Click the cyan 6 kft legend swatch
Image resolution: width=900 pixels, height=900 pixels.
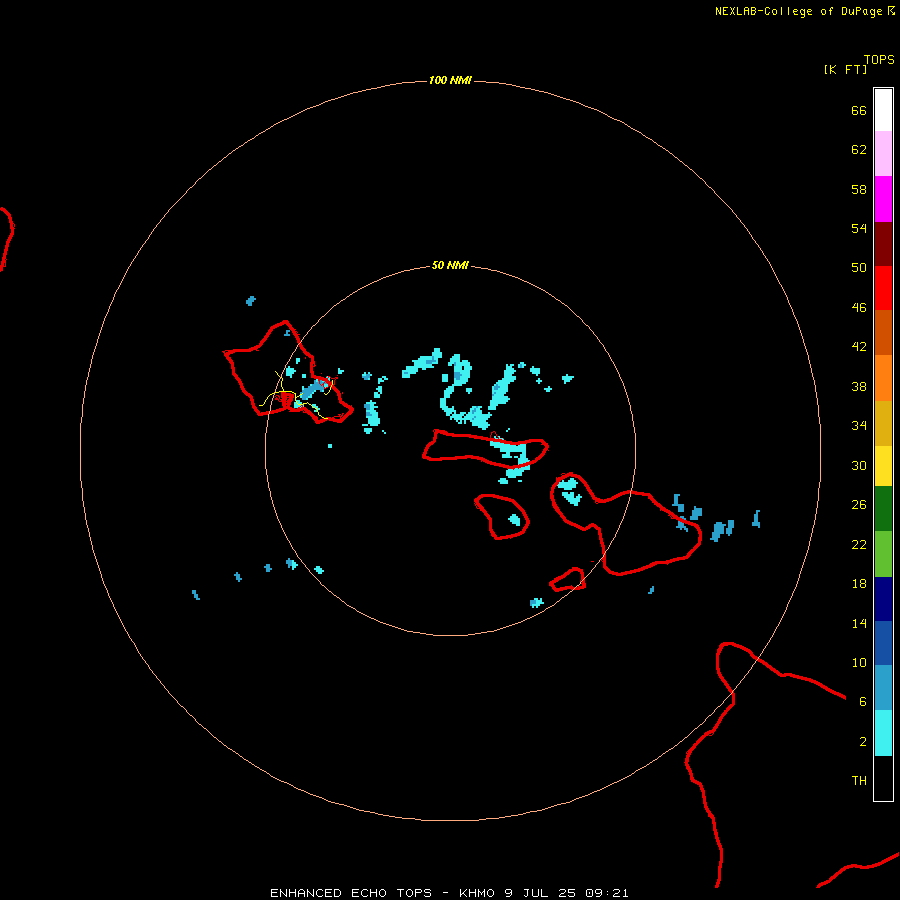883,733
